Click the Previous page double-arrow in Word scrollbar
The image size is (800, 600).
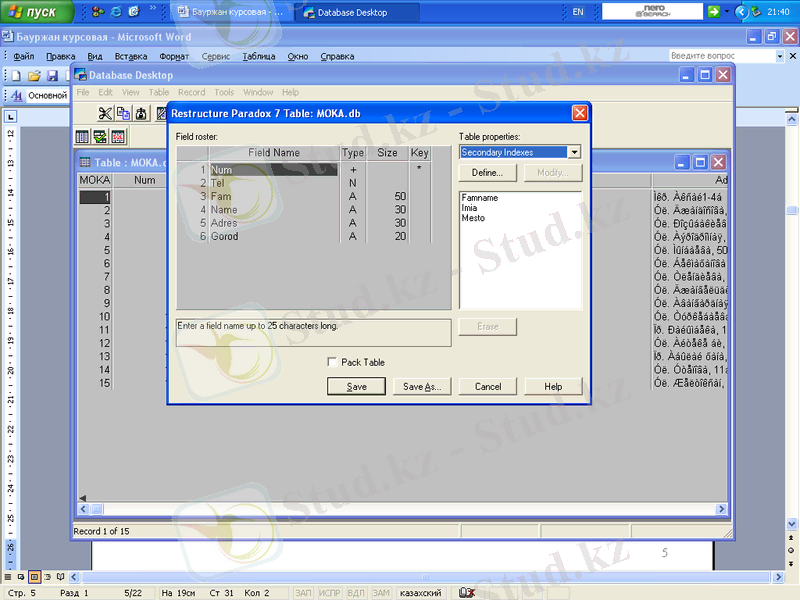[791, 538]
